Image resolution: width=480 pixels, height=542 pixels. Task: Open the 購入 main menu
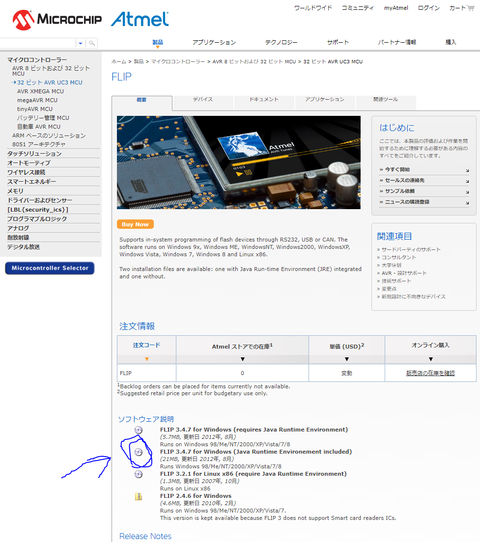click(451, 42)
